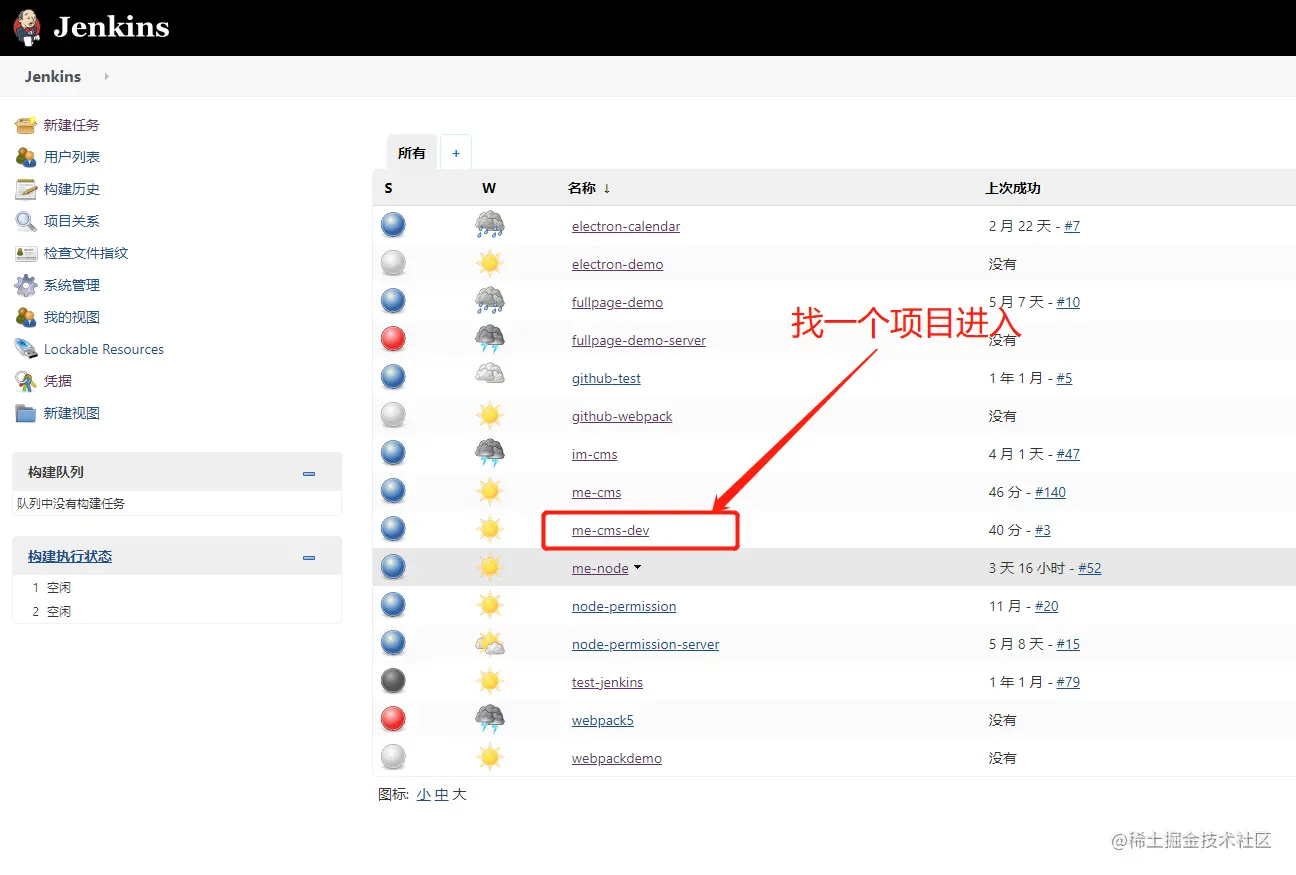This screenshot has height=875, width=1296.
Task: Open build #79 of test-jenkins
Action: 1068,682
